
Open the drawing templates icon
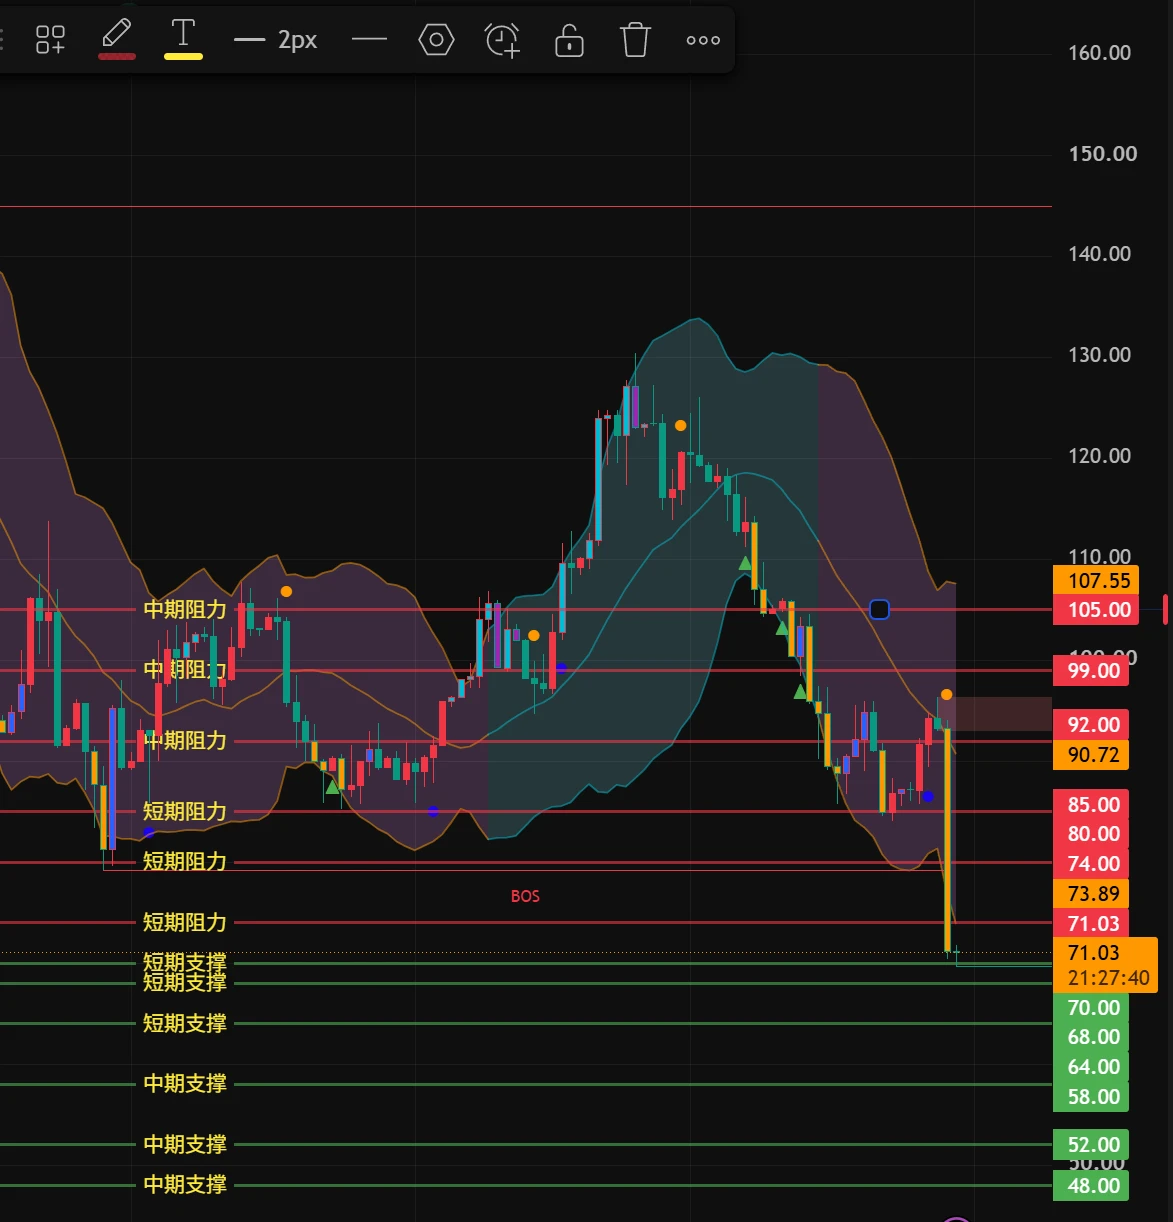50,40
